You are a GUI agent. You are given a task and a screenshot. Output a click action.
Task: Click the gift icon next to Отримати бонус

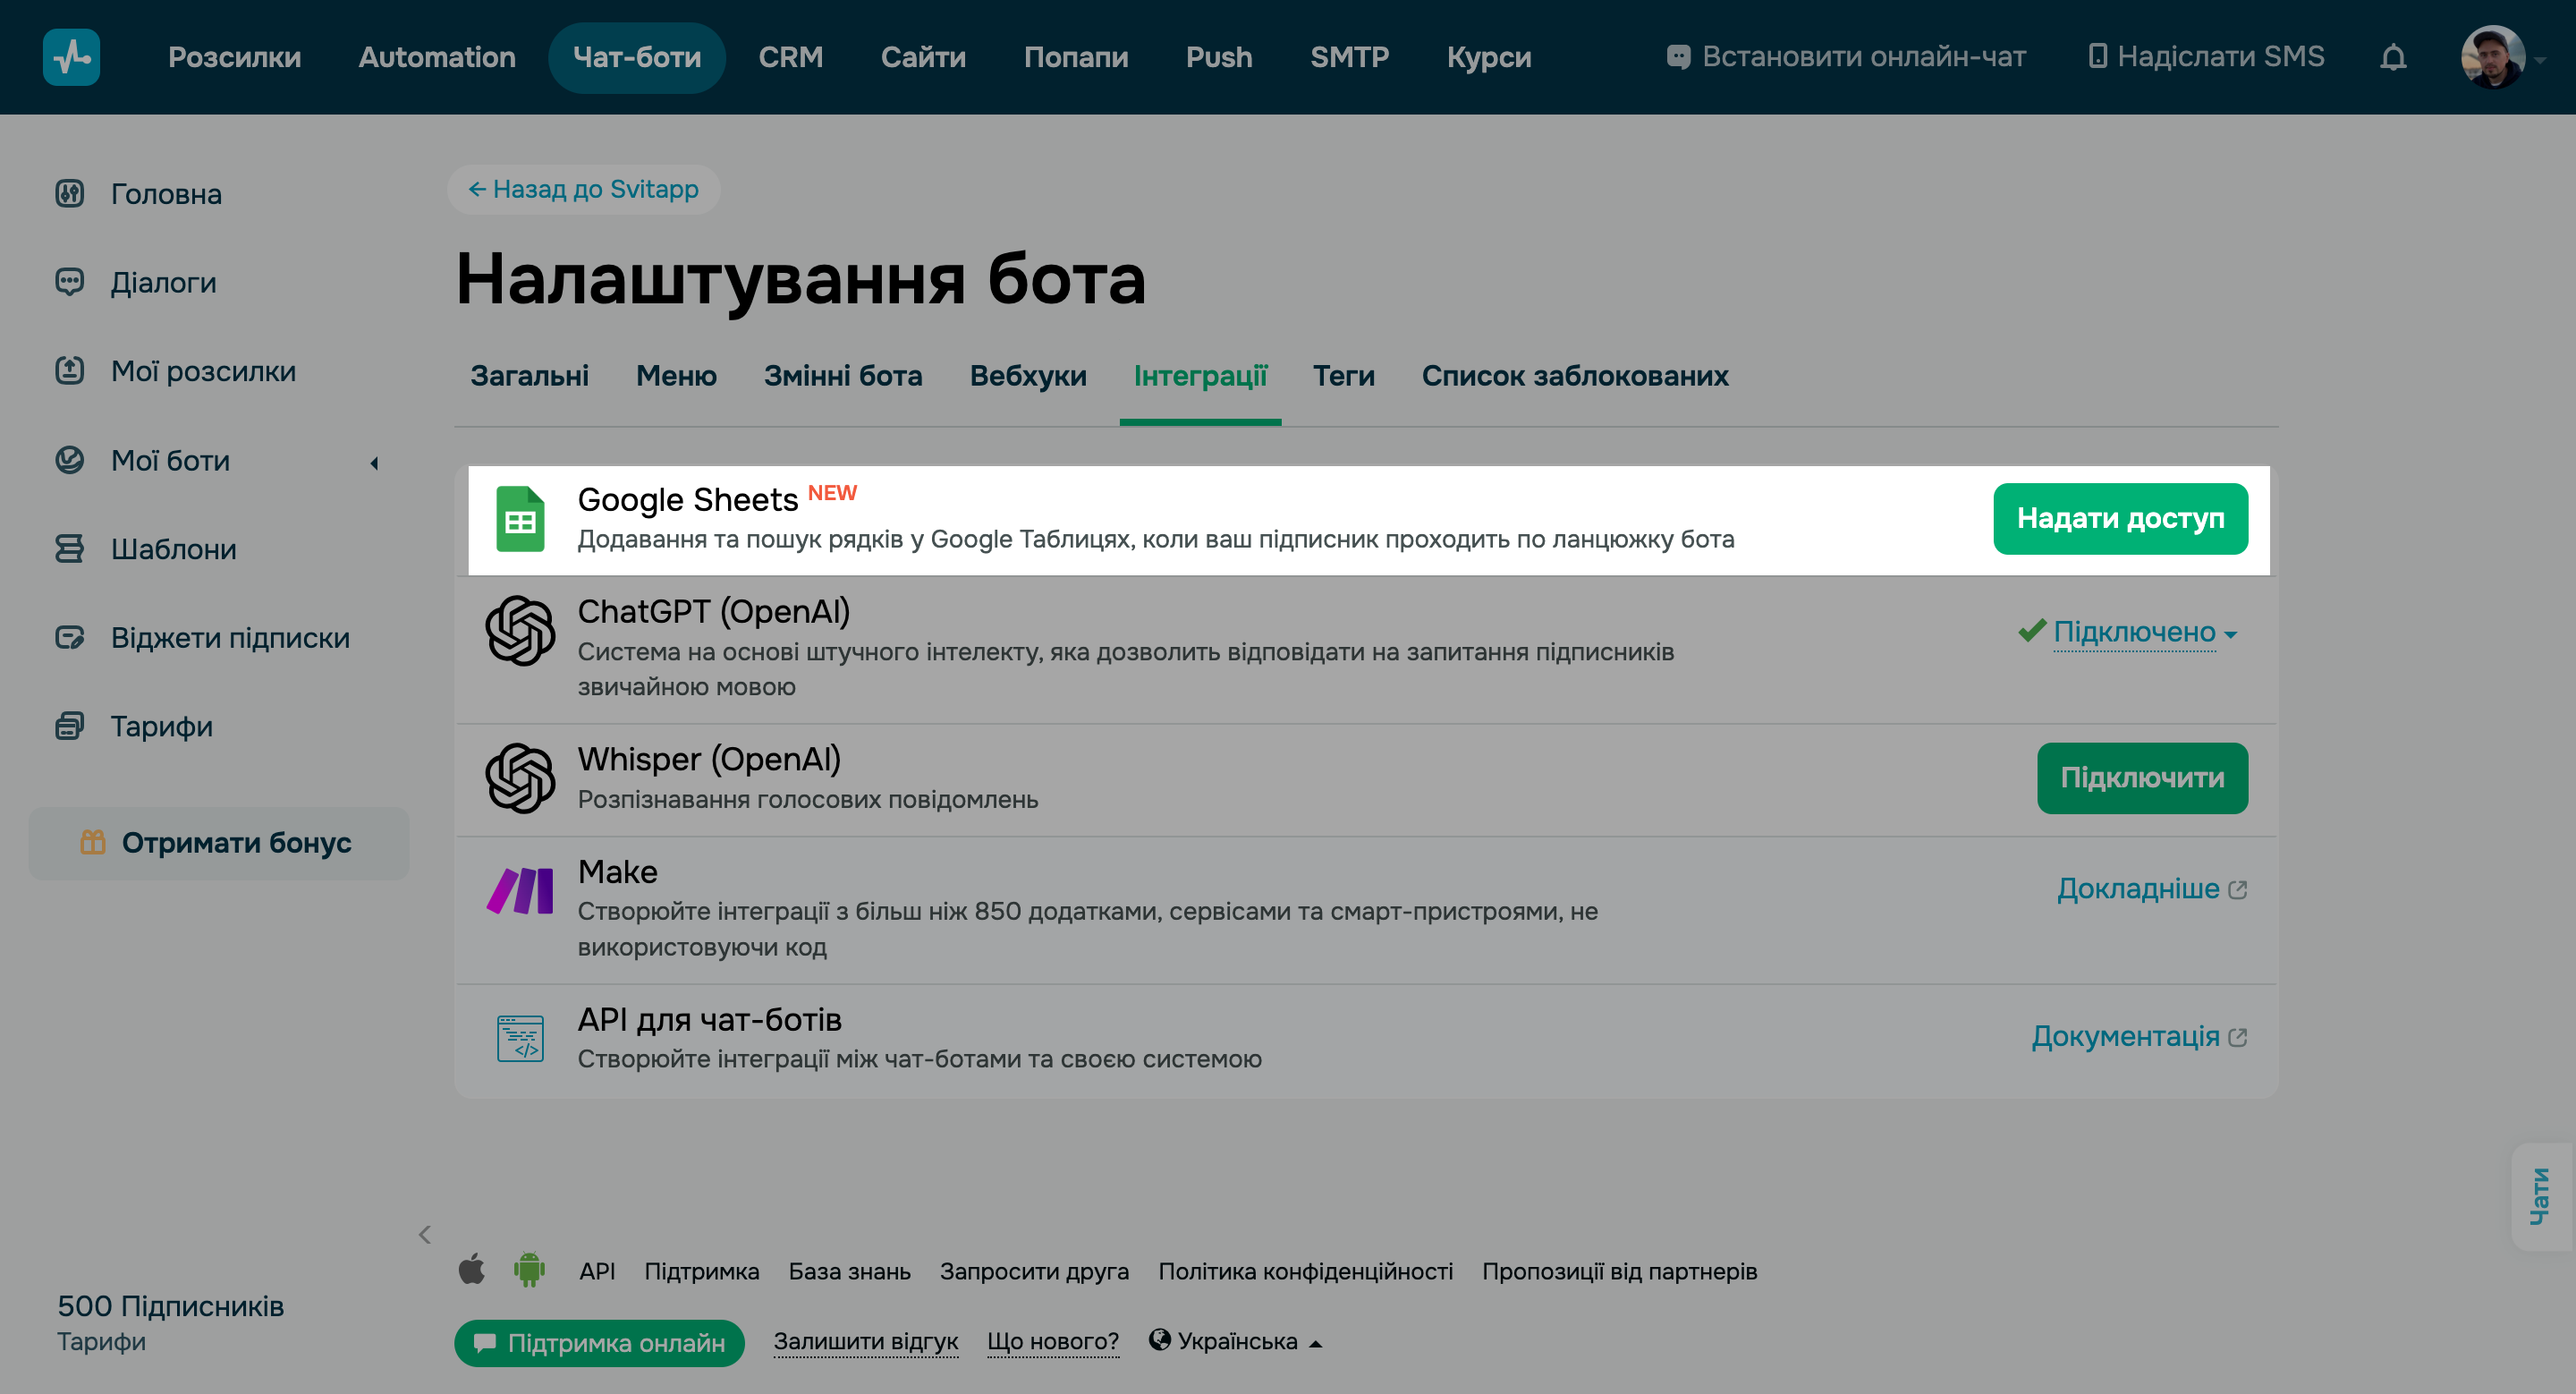(x=93, y=843)
